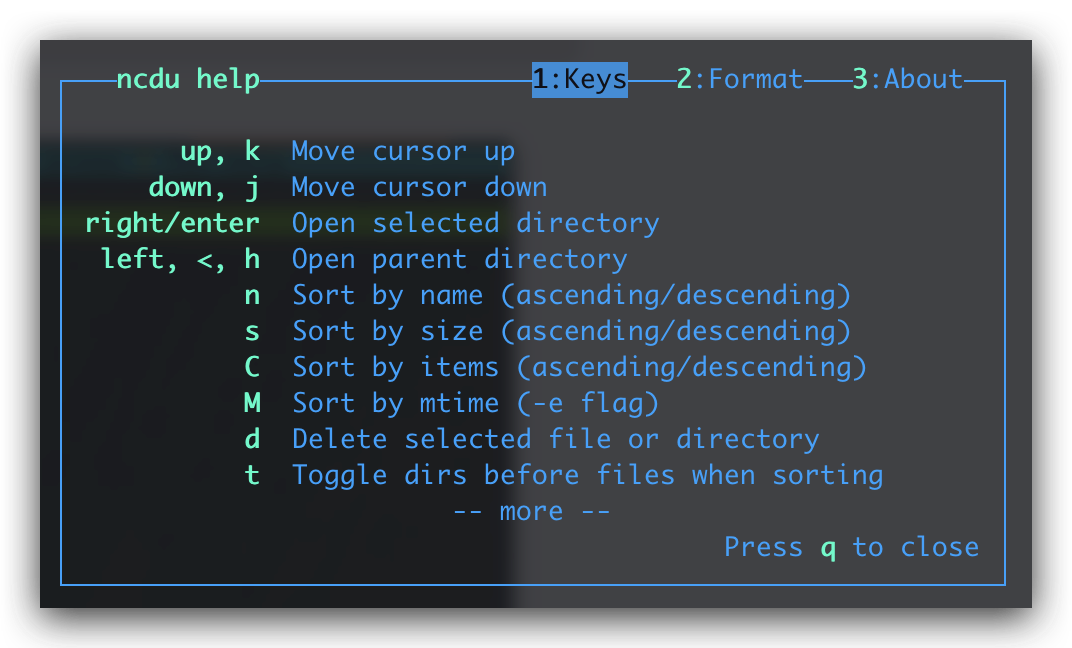
Task: Click the "Press q to close" hint
Action: pyautogui.click(x=851, y=547)
